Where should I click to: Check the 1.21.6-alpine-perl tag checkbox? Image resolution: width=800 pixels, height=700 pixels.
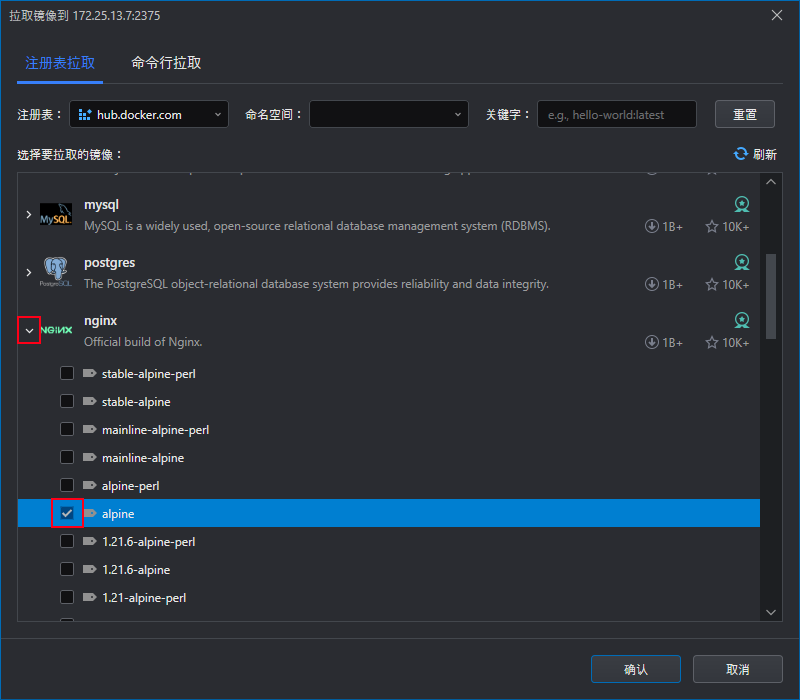point(67,541)
